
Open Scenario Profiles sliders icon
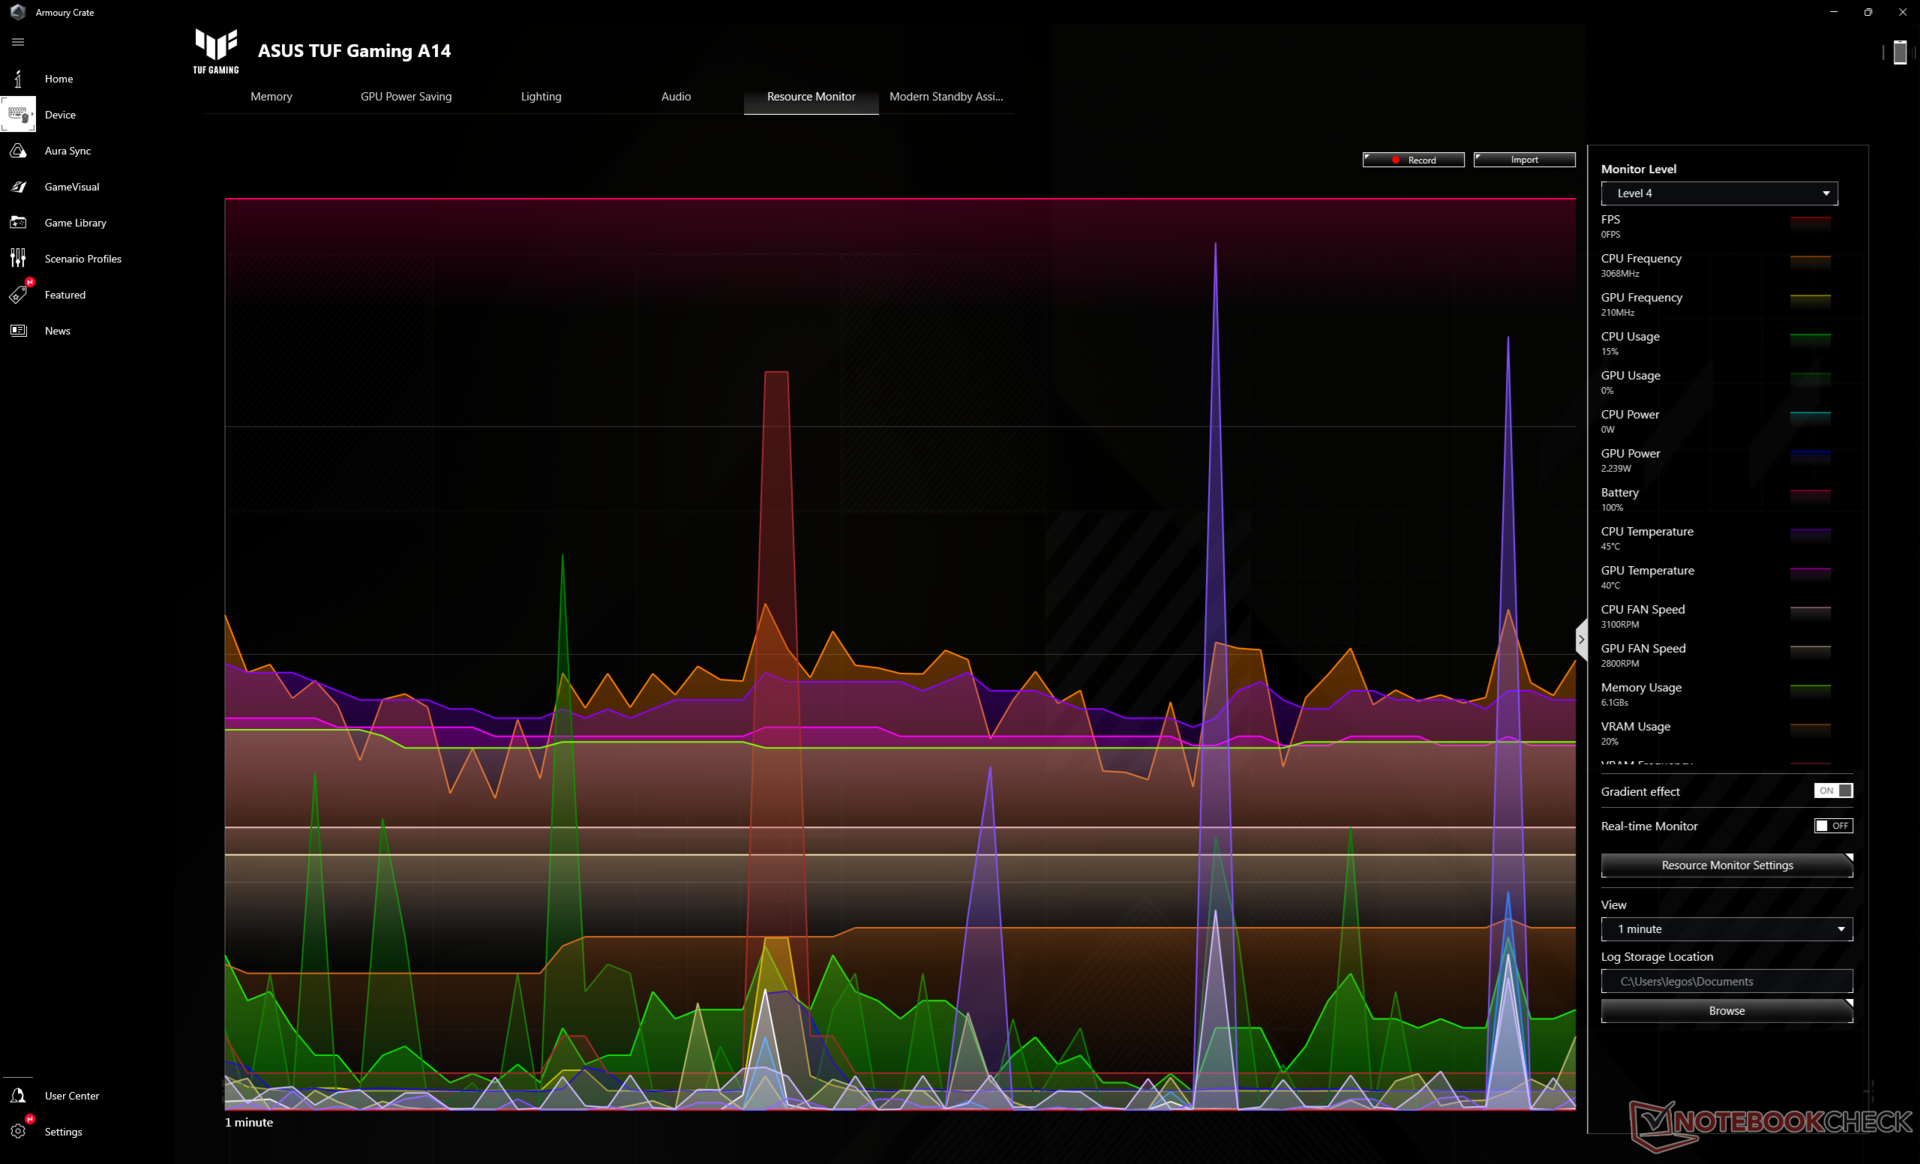coord(18,259)
